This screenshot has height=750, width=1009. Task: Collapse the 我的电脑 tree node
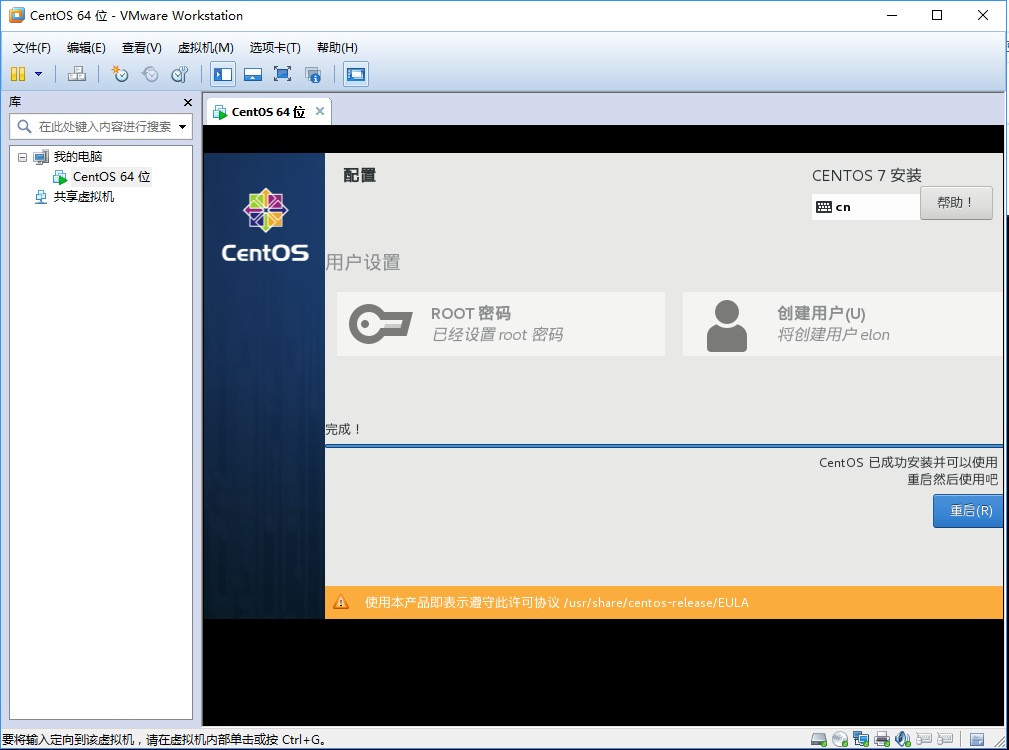[23, 157]
